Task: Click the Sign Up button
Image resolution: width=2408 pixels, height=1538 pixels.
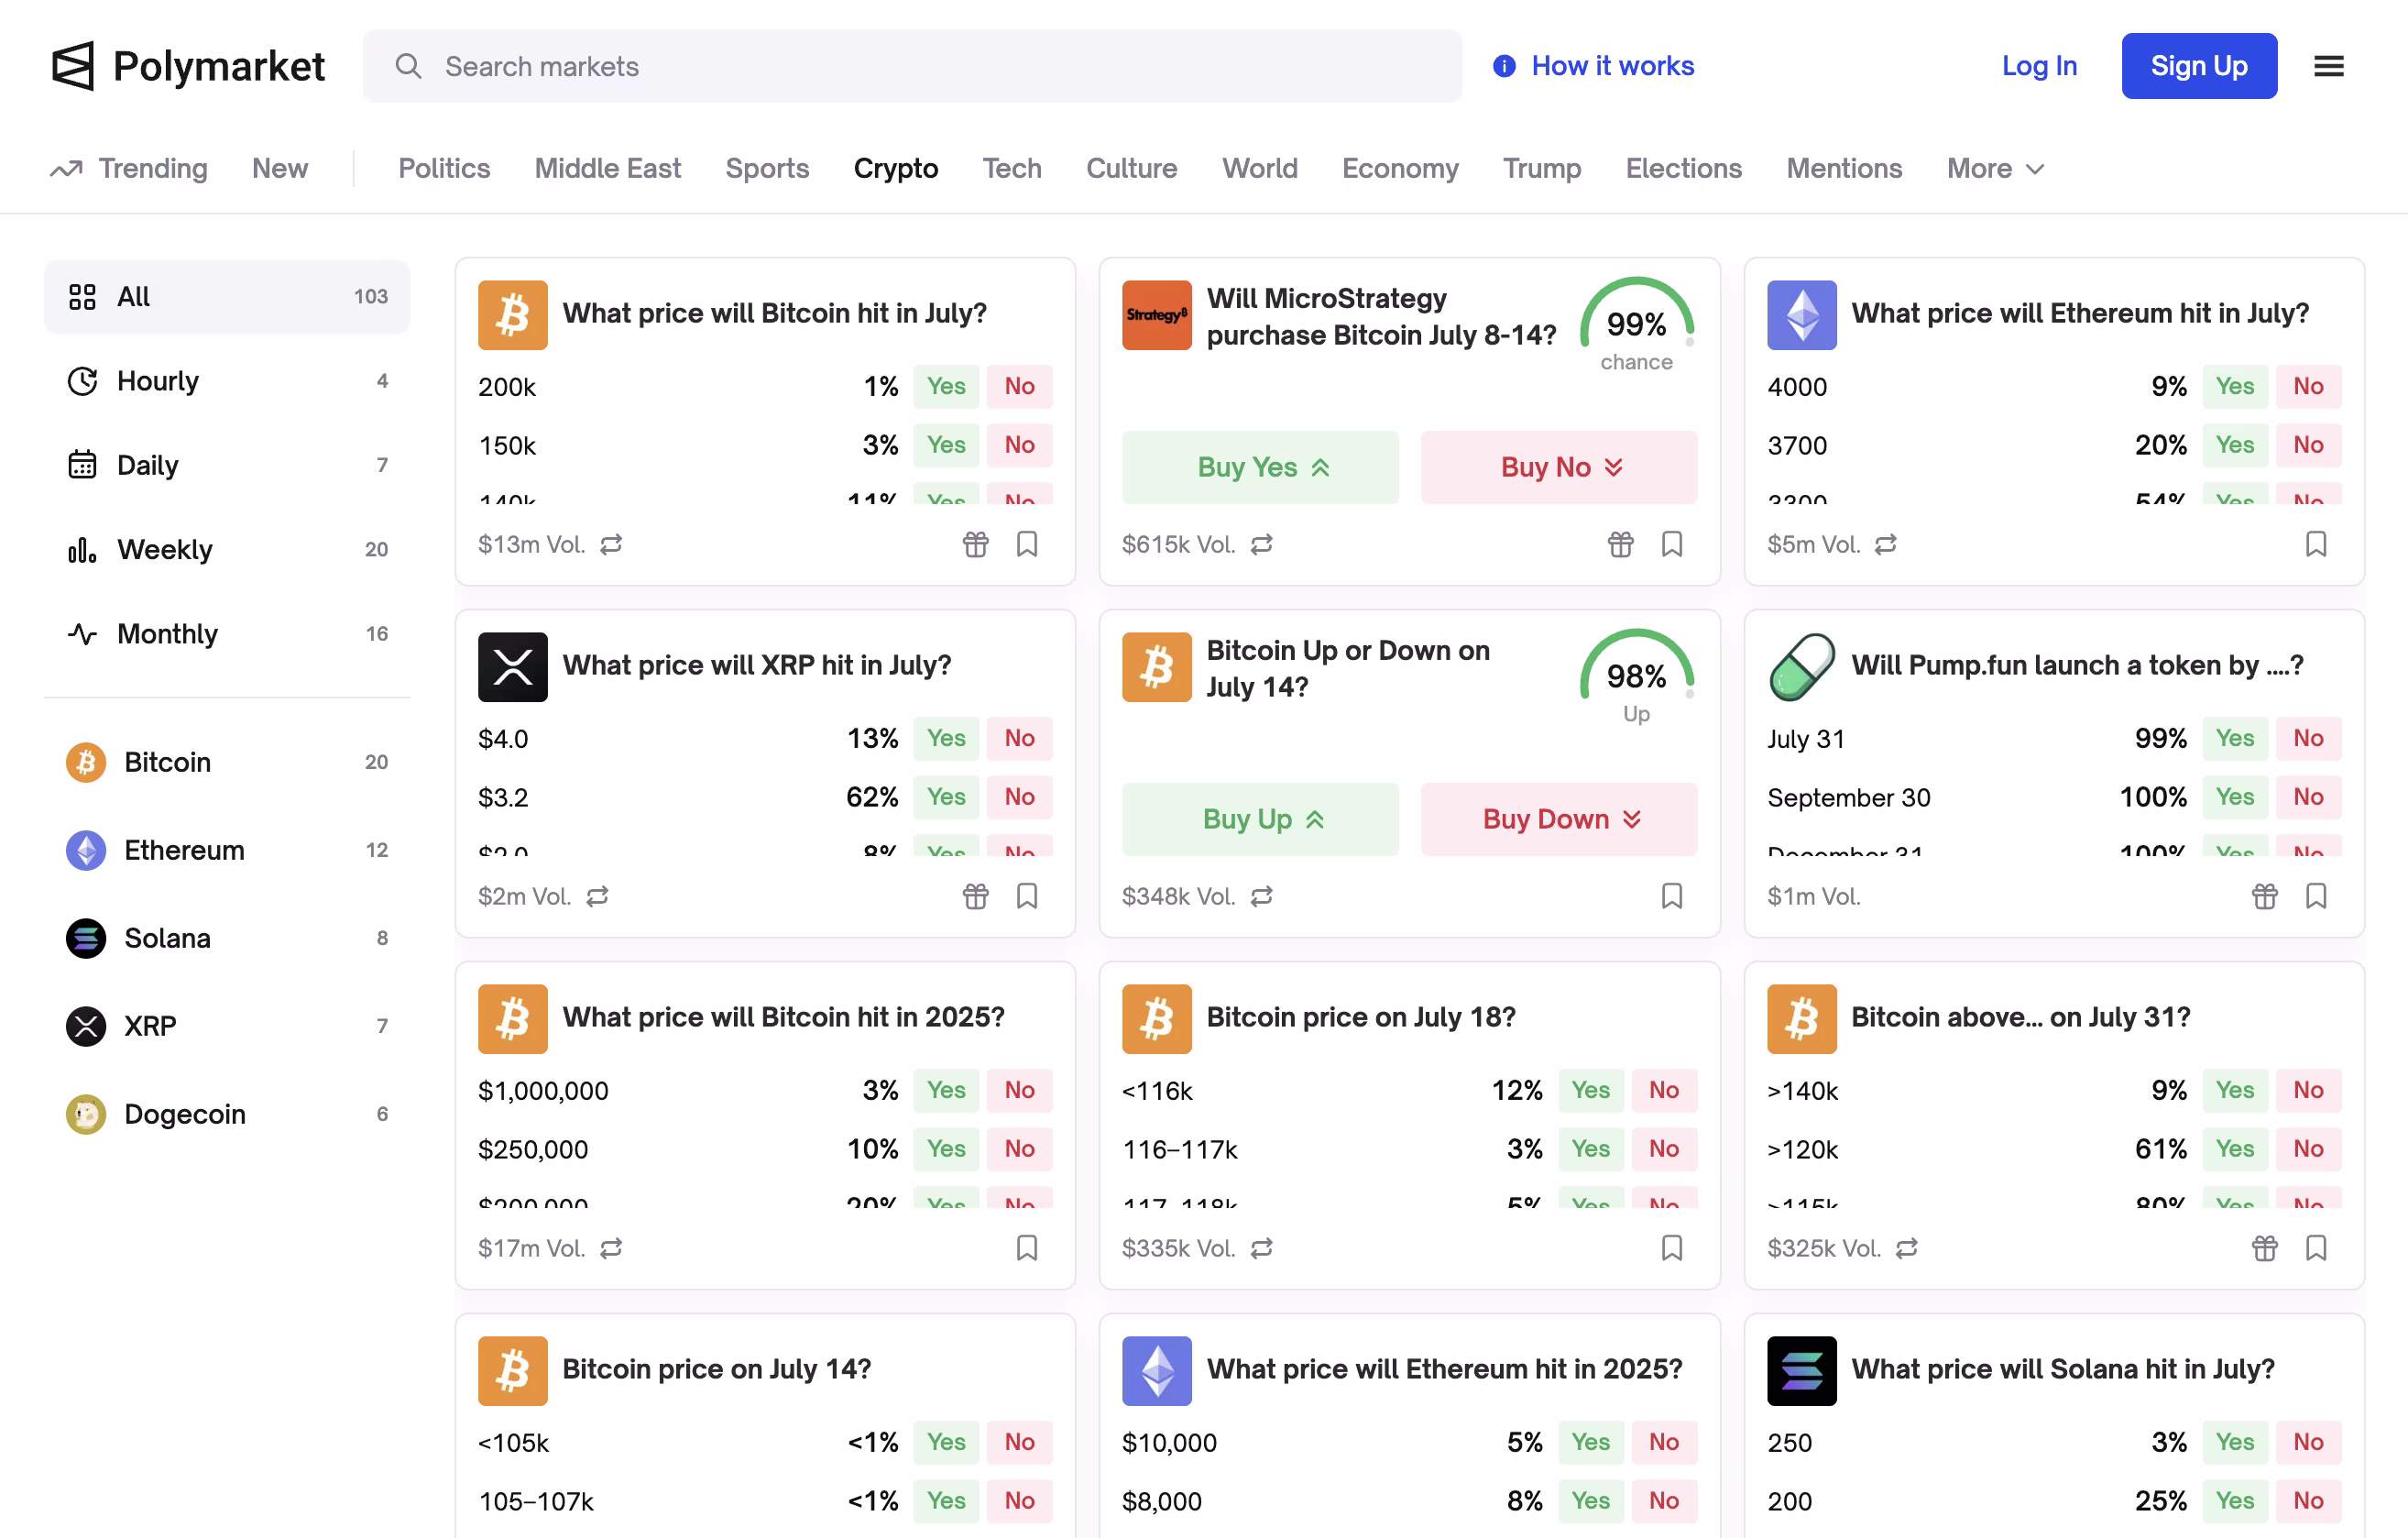Action: click(x=2199, y=66)
